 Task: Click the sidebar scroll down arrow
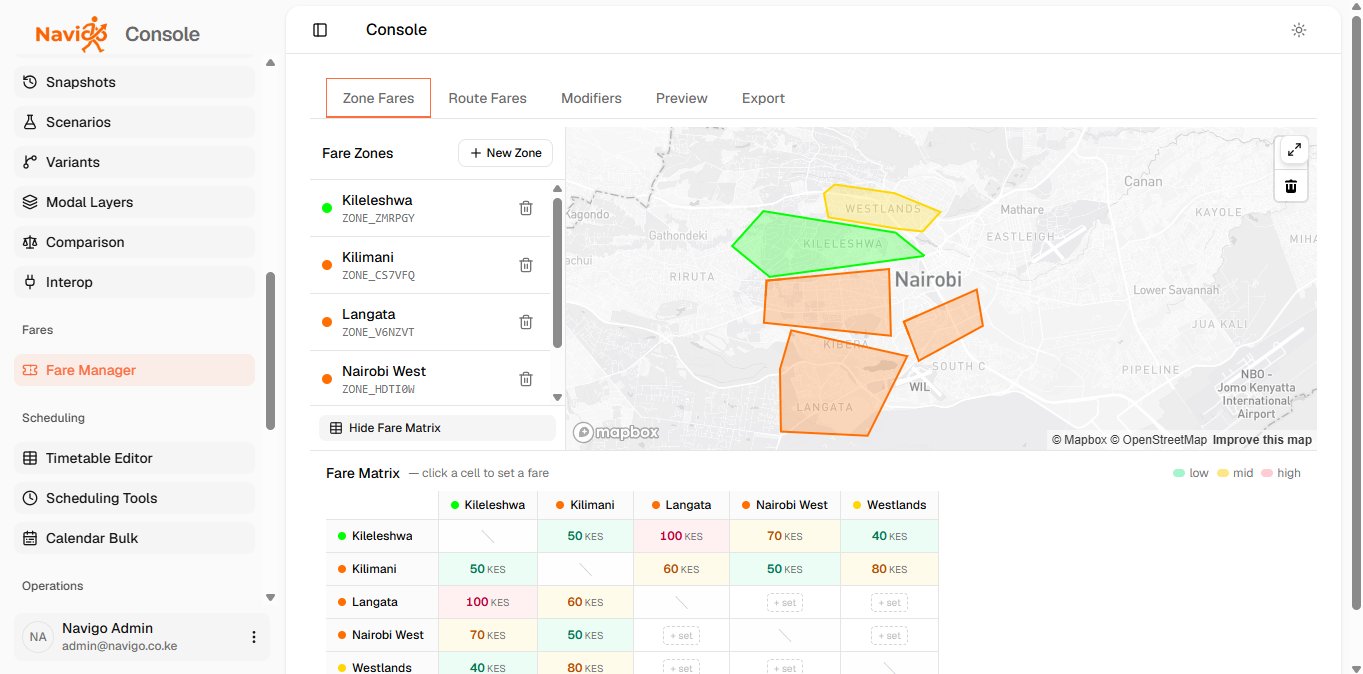point(270,597)
